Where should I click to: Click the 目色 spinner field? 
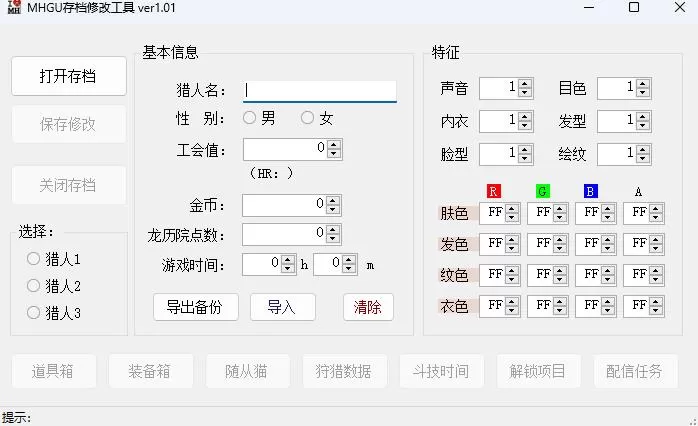click(x=624, y=88)
